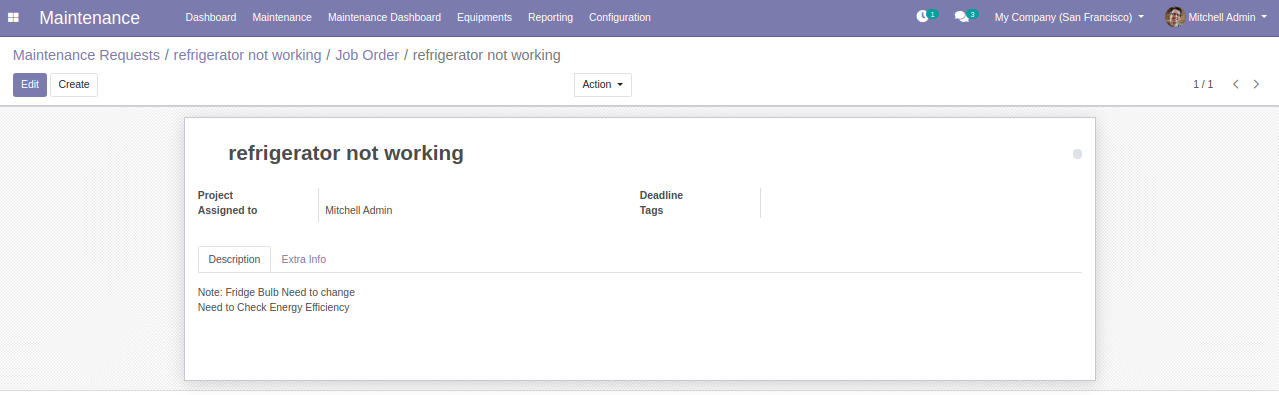Open the Configuration menu
This screenshot has width=1279, height=395.
[x=620, y=18]
